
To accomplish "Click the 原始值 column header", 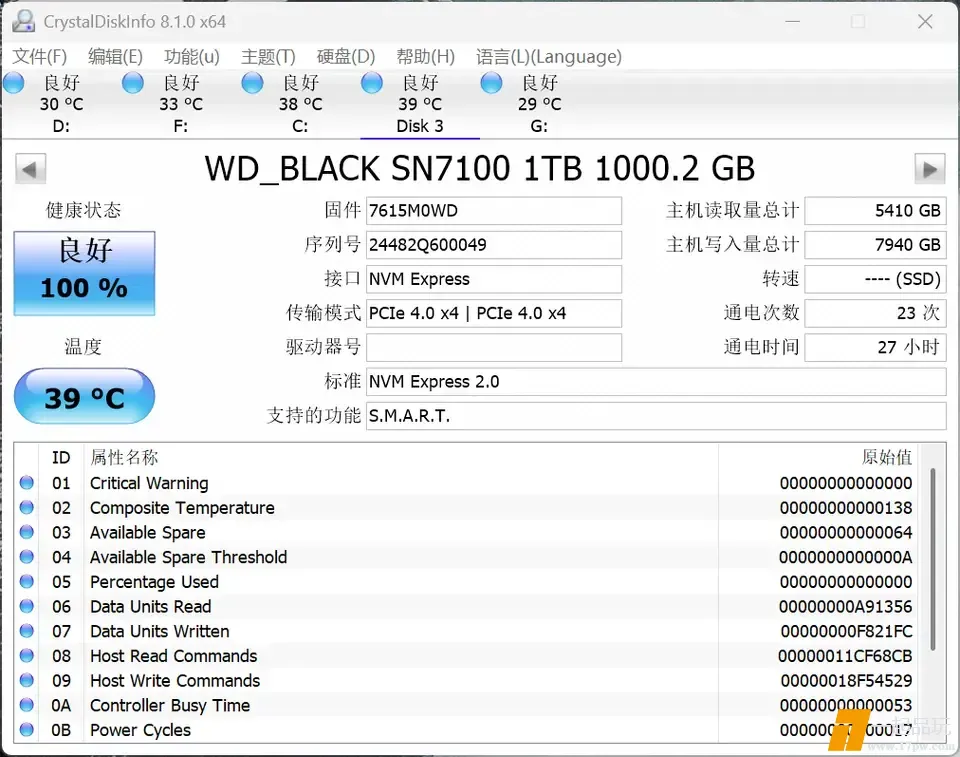I will click(x=819, y=458).
